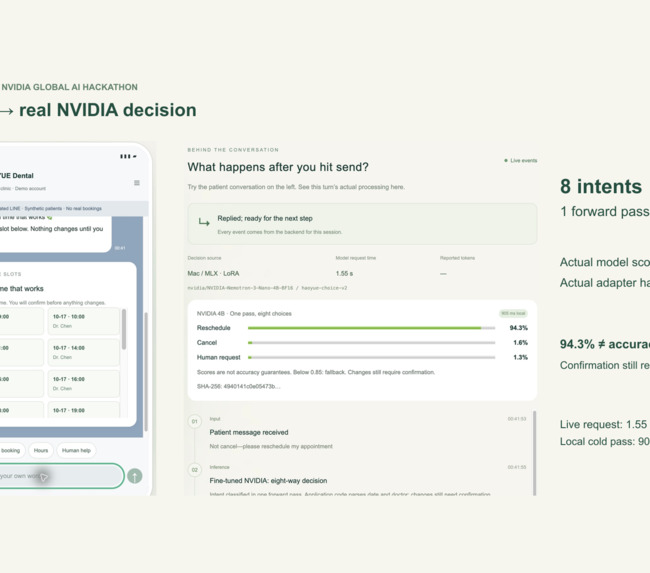This screenshot has height=573, width=650.
Task: Click the 00:41:55 event timestamp
Action: coord(517,467)
